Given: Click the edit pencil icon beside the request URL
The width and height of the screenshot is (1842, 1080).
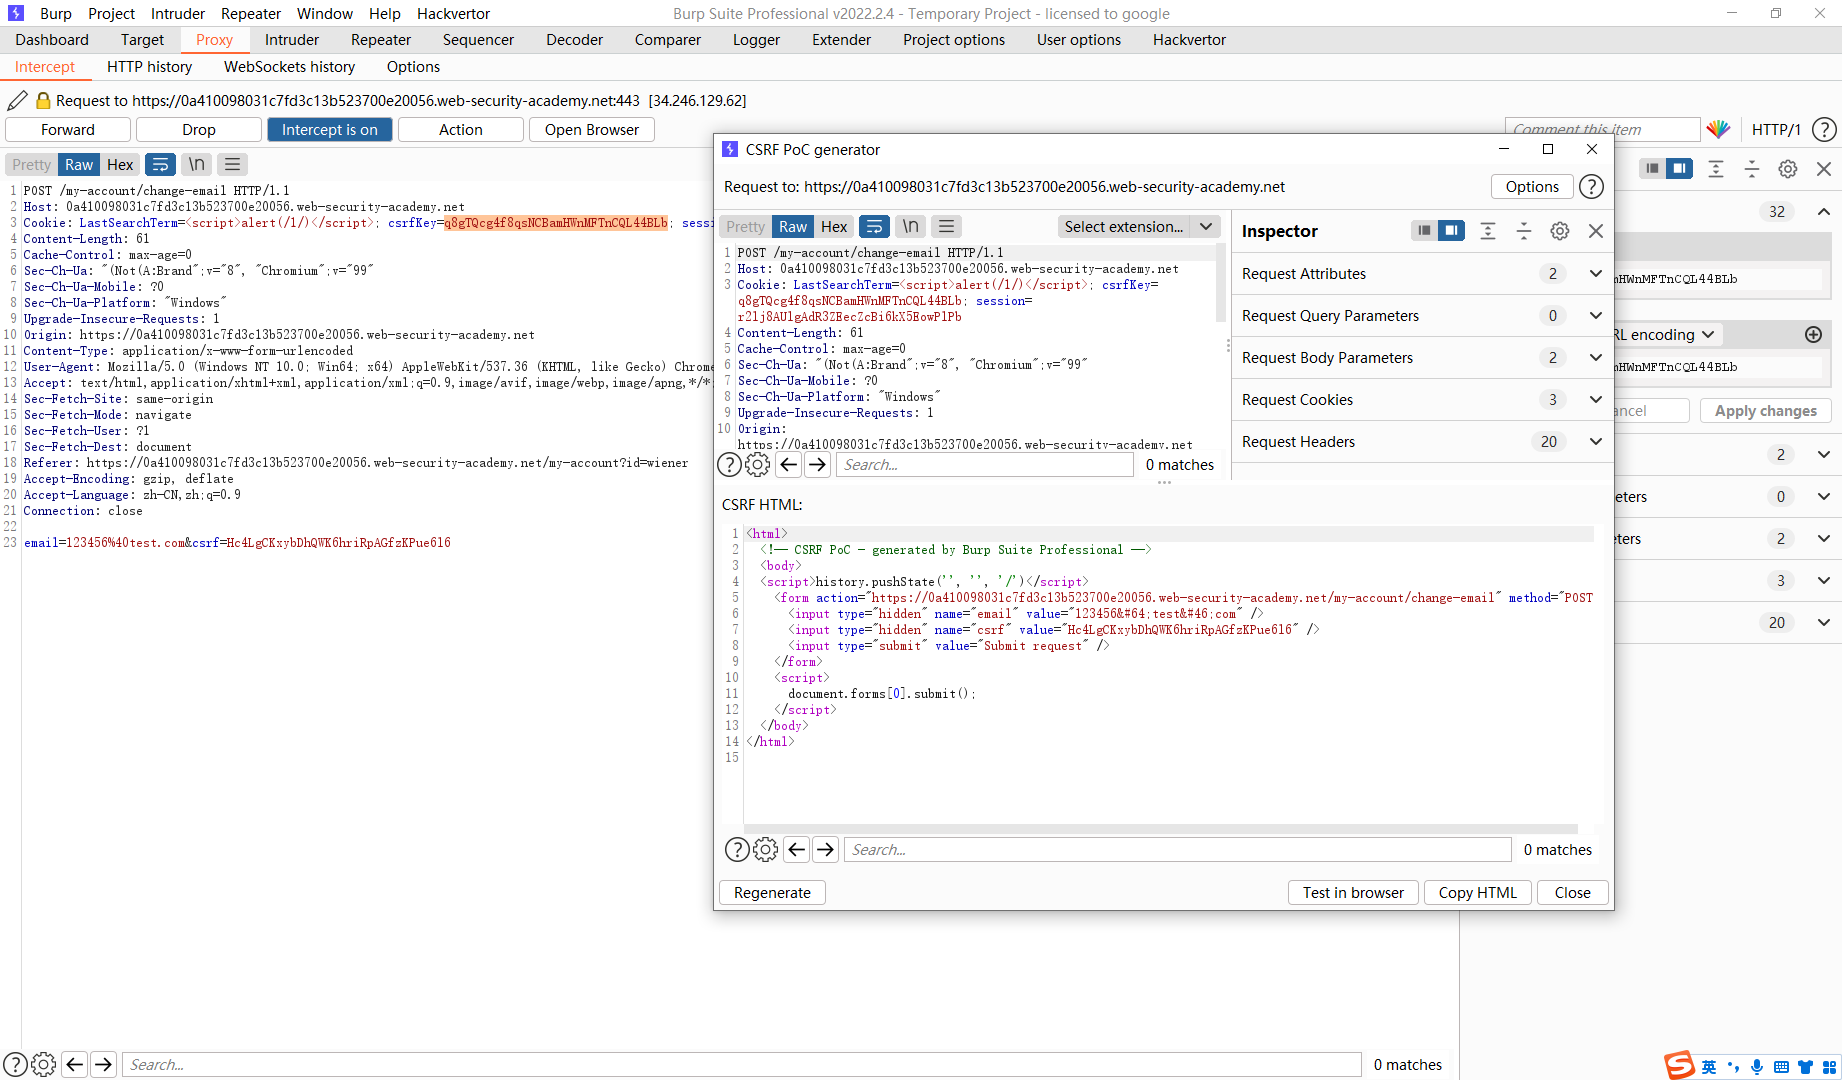Looking at the screenshot, I should tap(17, 100).
